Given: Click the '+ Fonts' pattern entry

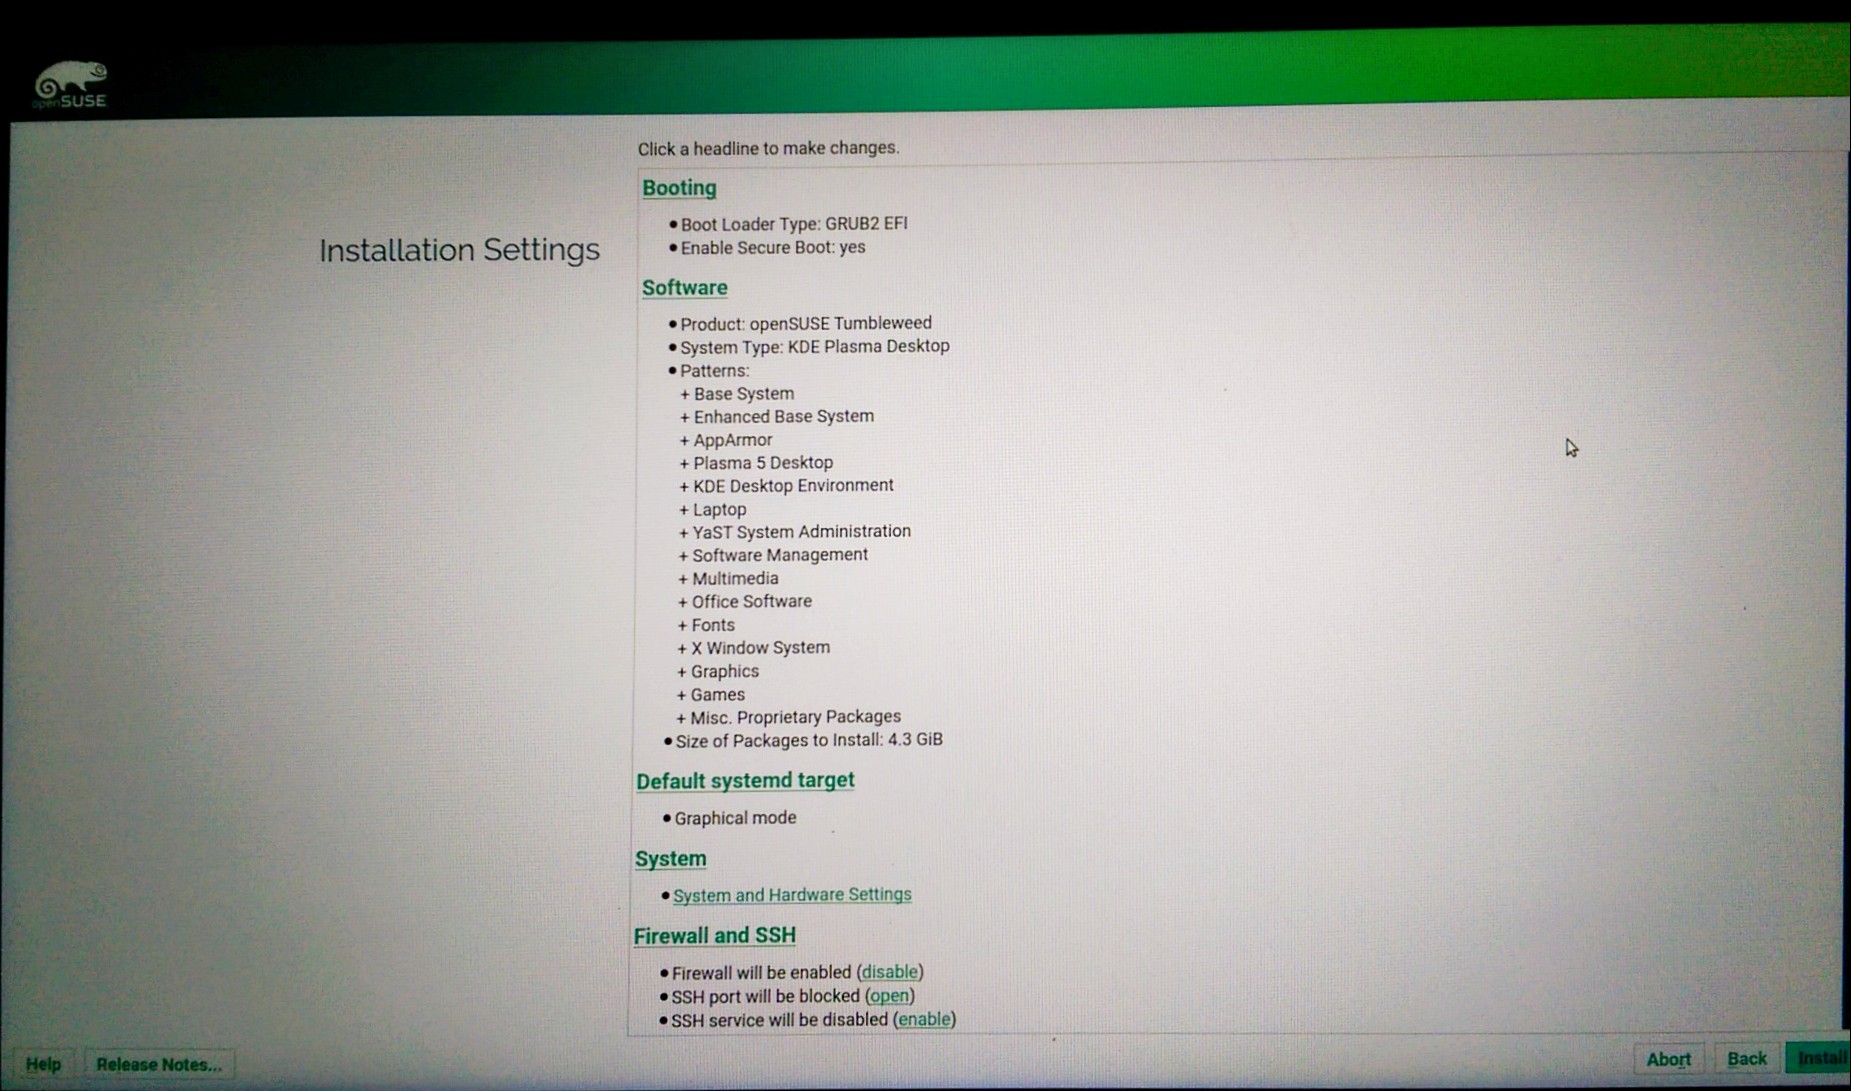Looking at the screenshot, I should (x=706, y=626).
